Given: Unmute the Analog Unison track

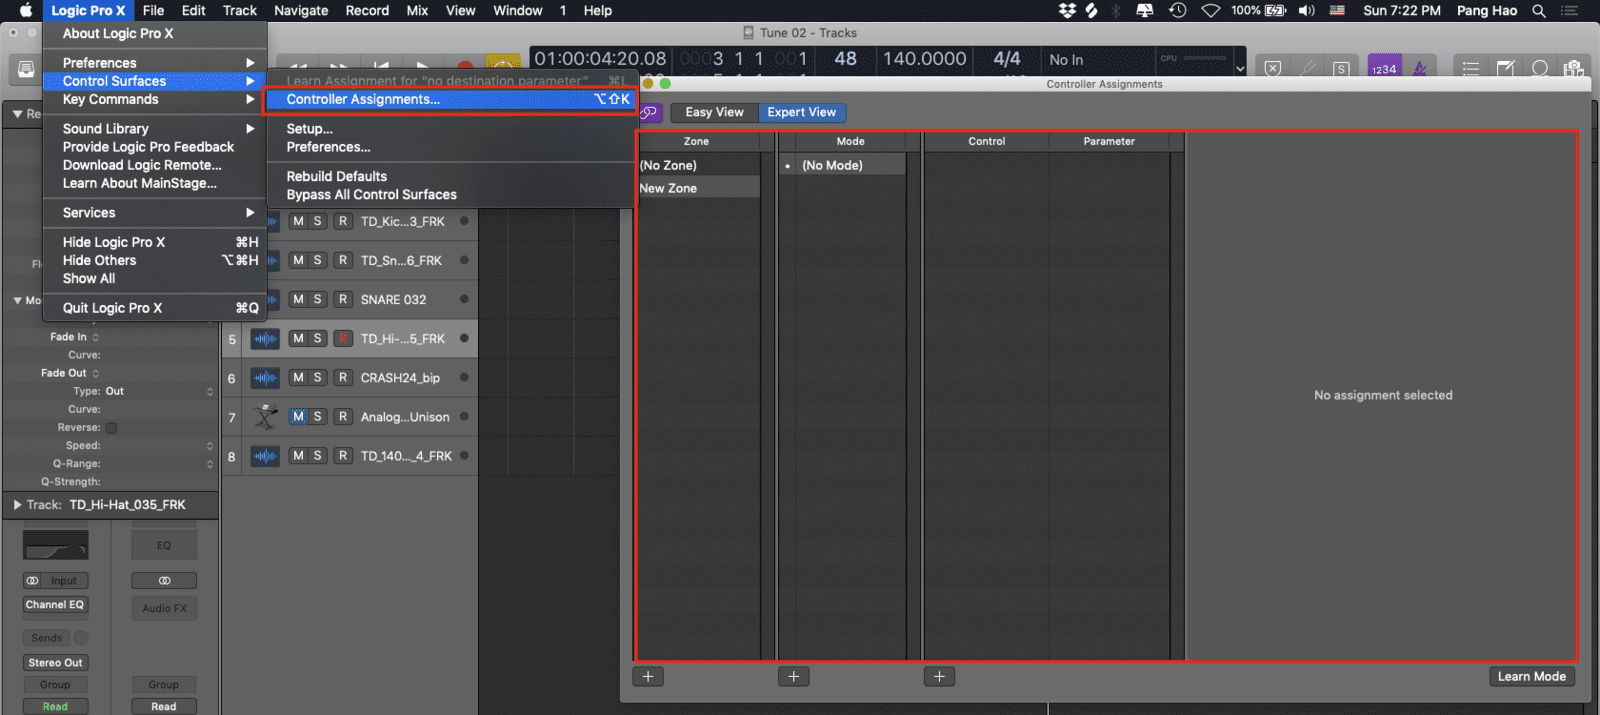Looking at the screenshot, I should pyautogui.click(x=298, y=417).
